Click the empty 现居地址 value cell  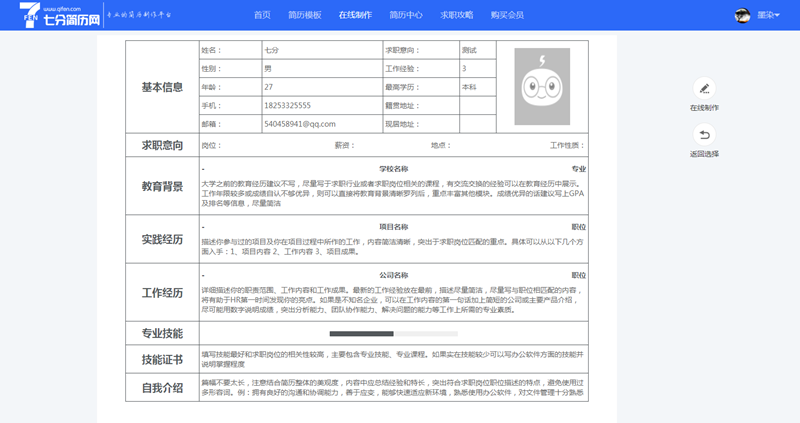pos(478,124)
